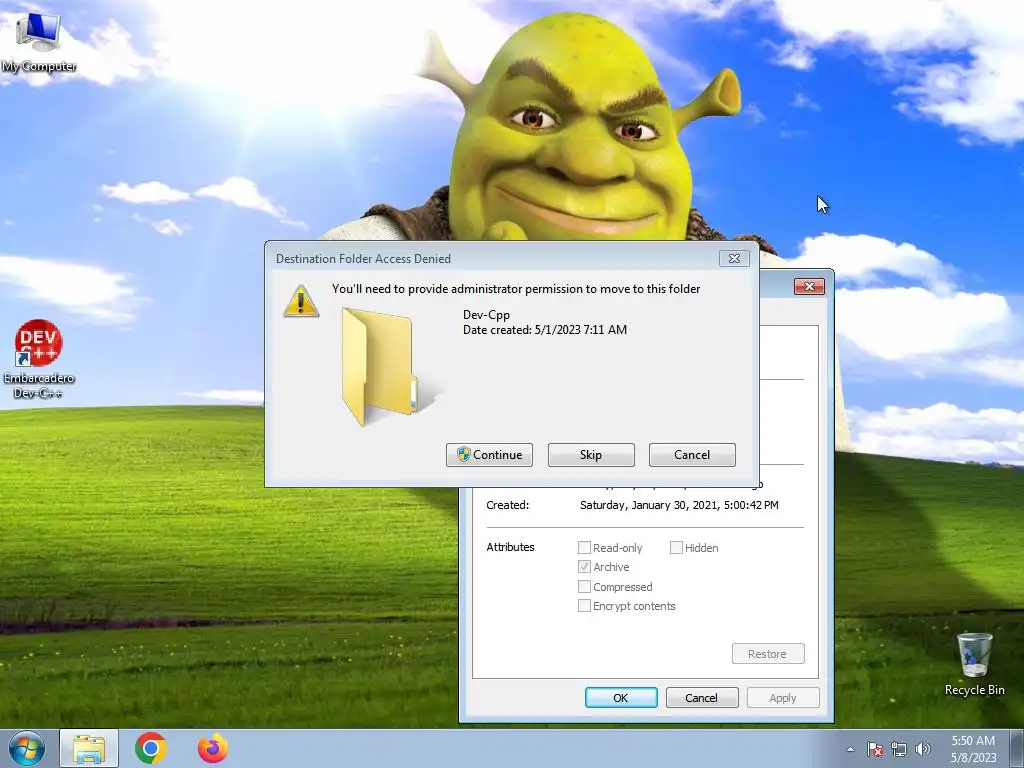The width and height of the screenshot is (1024, 768).
Task: Click the yellow warning triangle in the dialog
Action: coord(301,302)
